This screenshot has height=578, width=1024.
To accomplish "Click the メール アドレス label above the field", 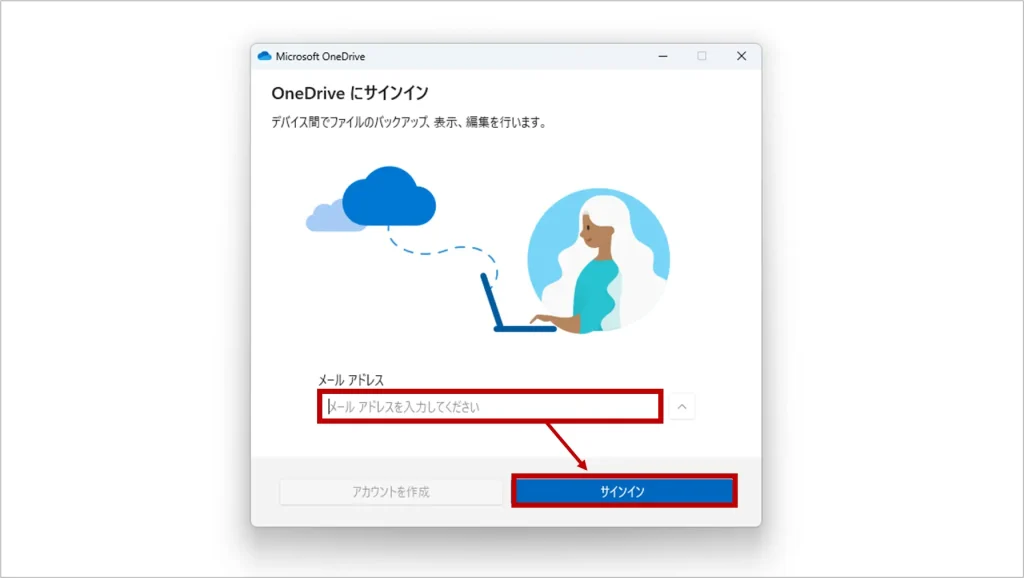I will tap(351, 380).
